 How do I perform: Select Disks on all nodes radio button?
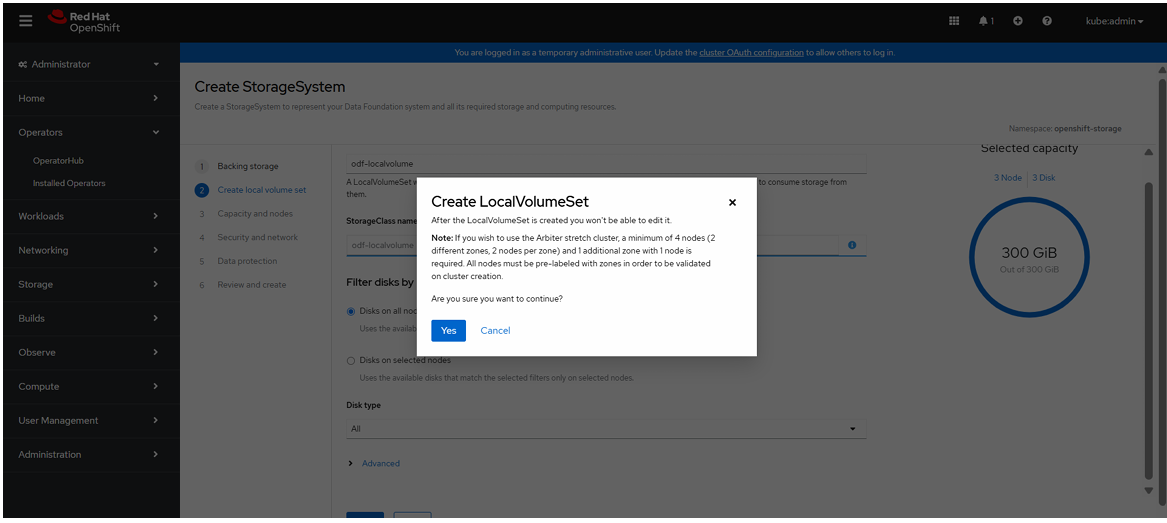351,311
